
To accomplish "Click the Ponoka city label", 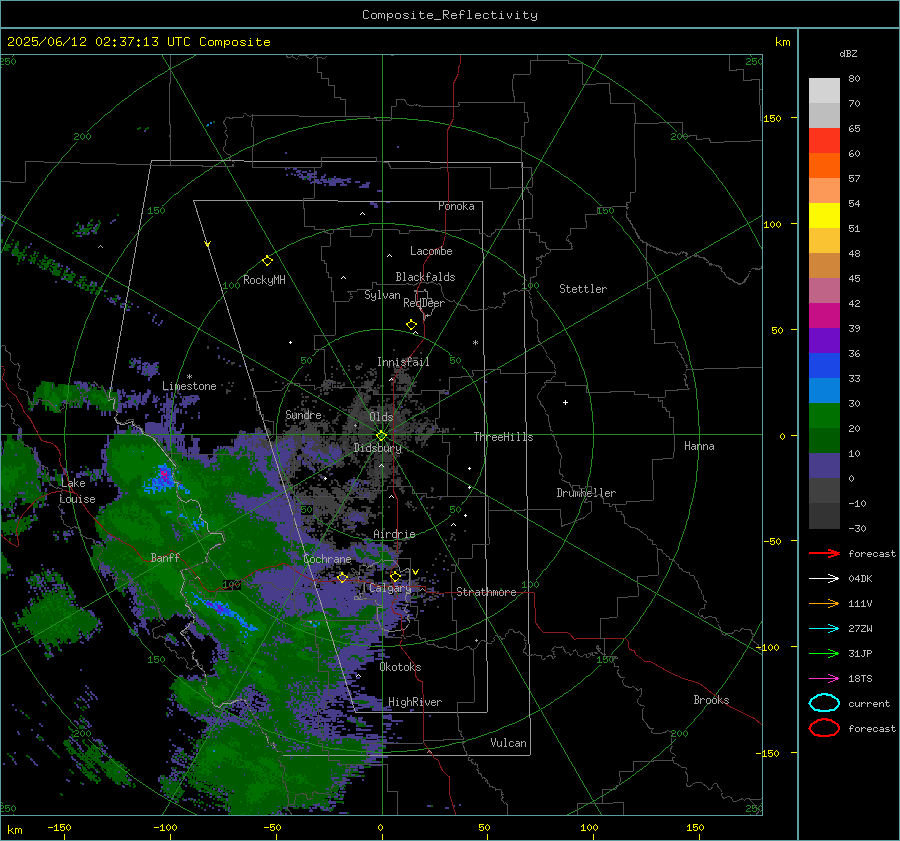I will [456, 206].
